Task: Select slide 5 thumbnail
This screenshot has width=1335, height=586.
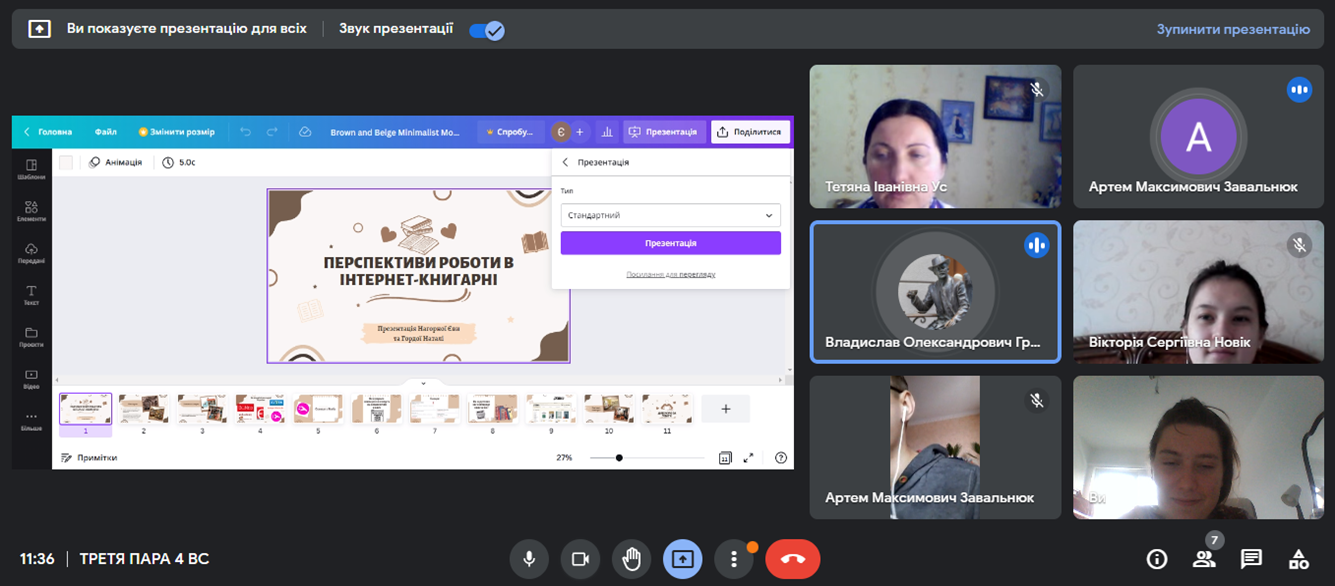Action: [x=318, y=409]
